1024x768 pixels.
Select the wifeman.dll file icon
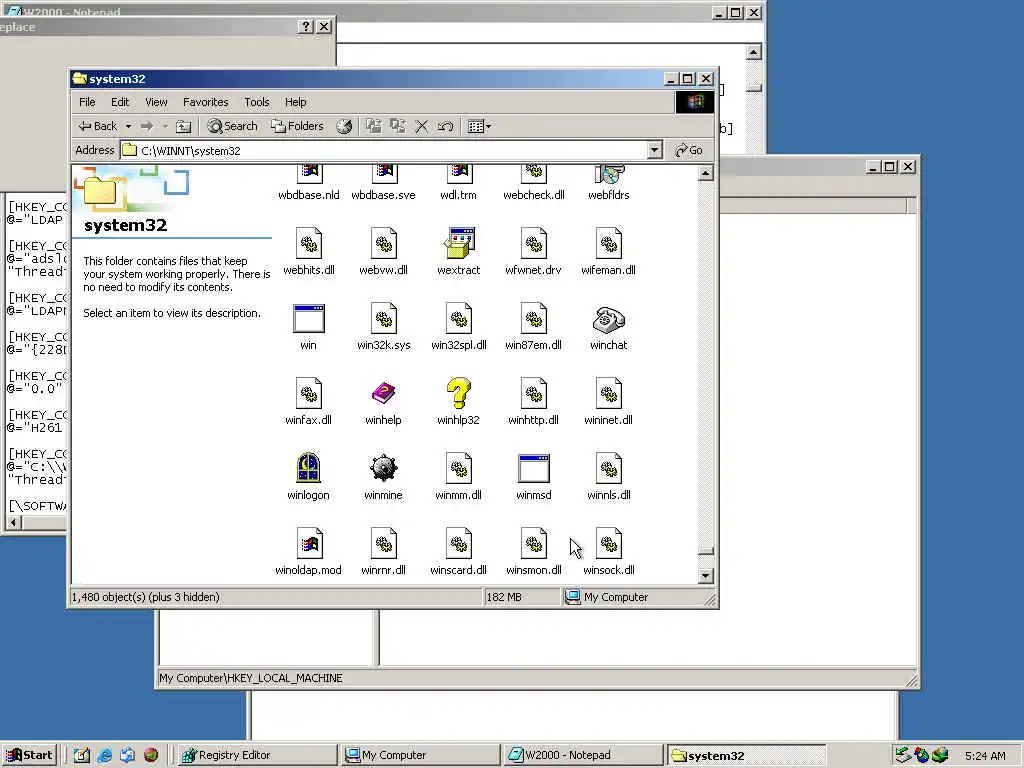click(x=609, y=243)
